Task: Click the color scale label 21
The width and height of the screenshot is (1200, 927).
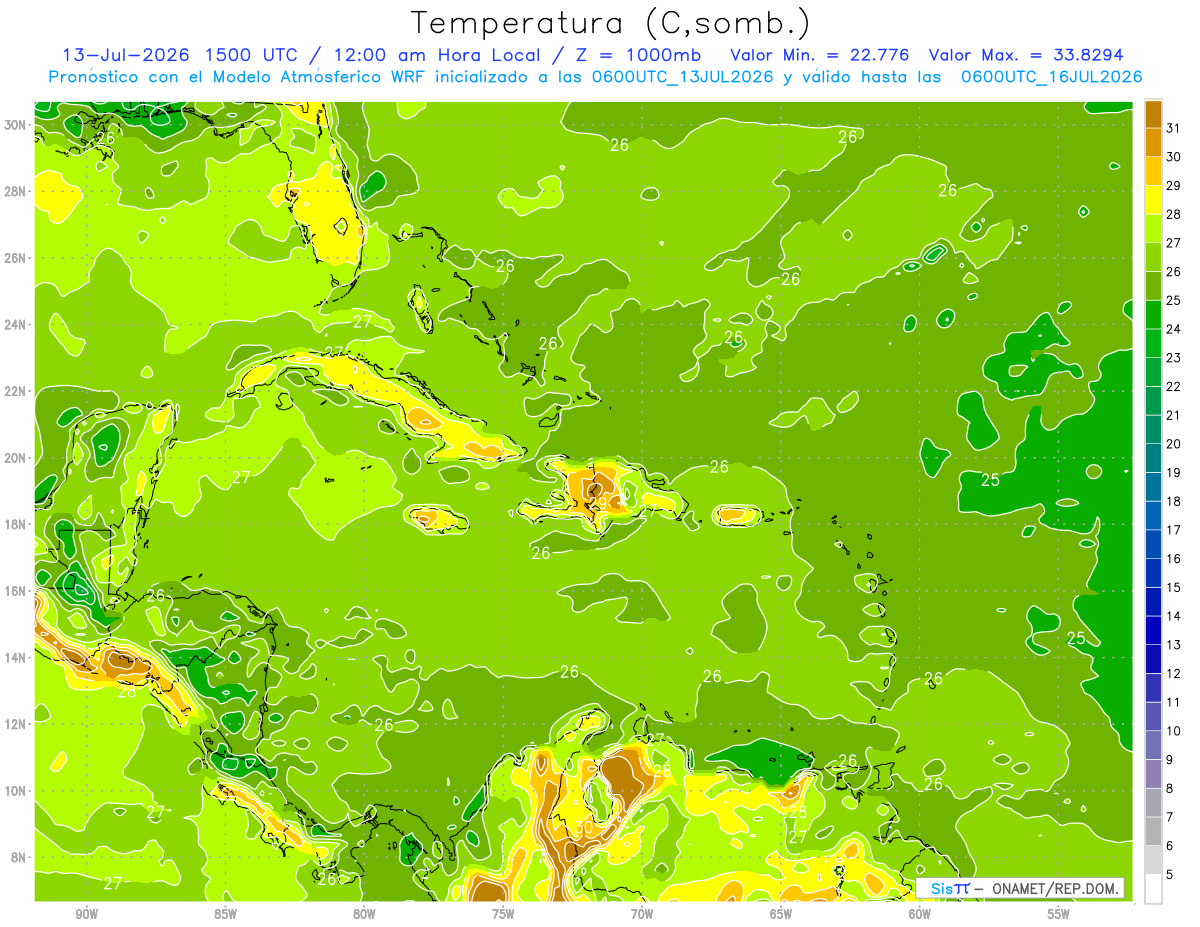Action: (1173, 415)
